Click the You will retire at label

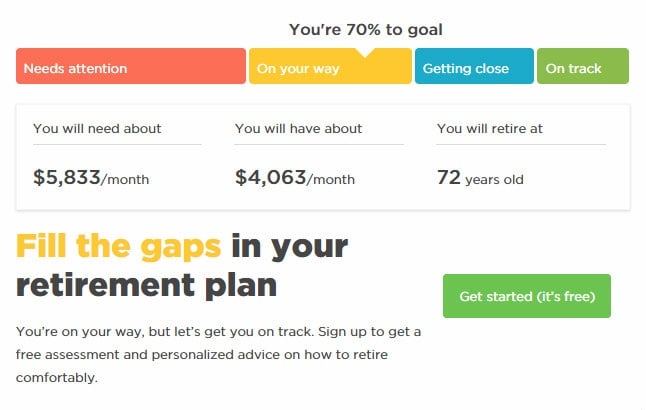pos(490,129)
